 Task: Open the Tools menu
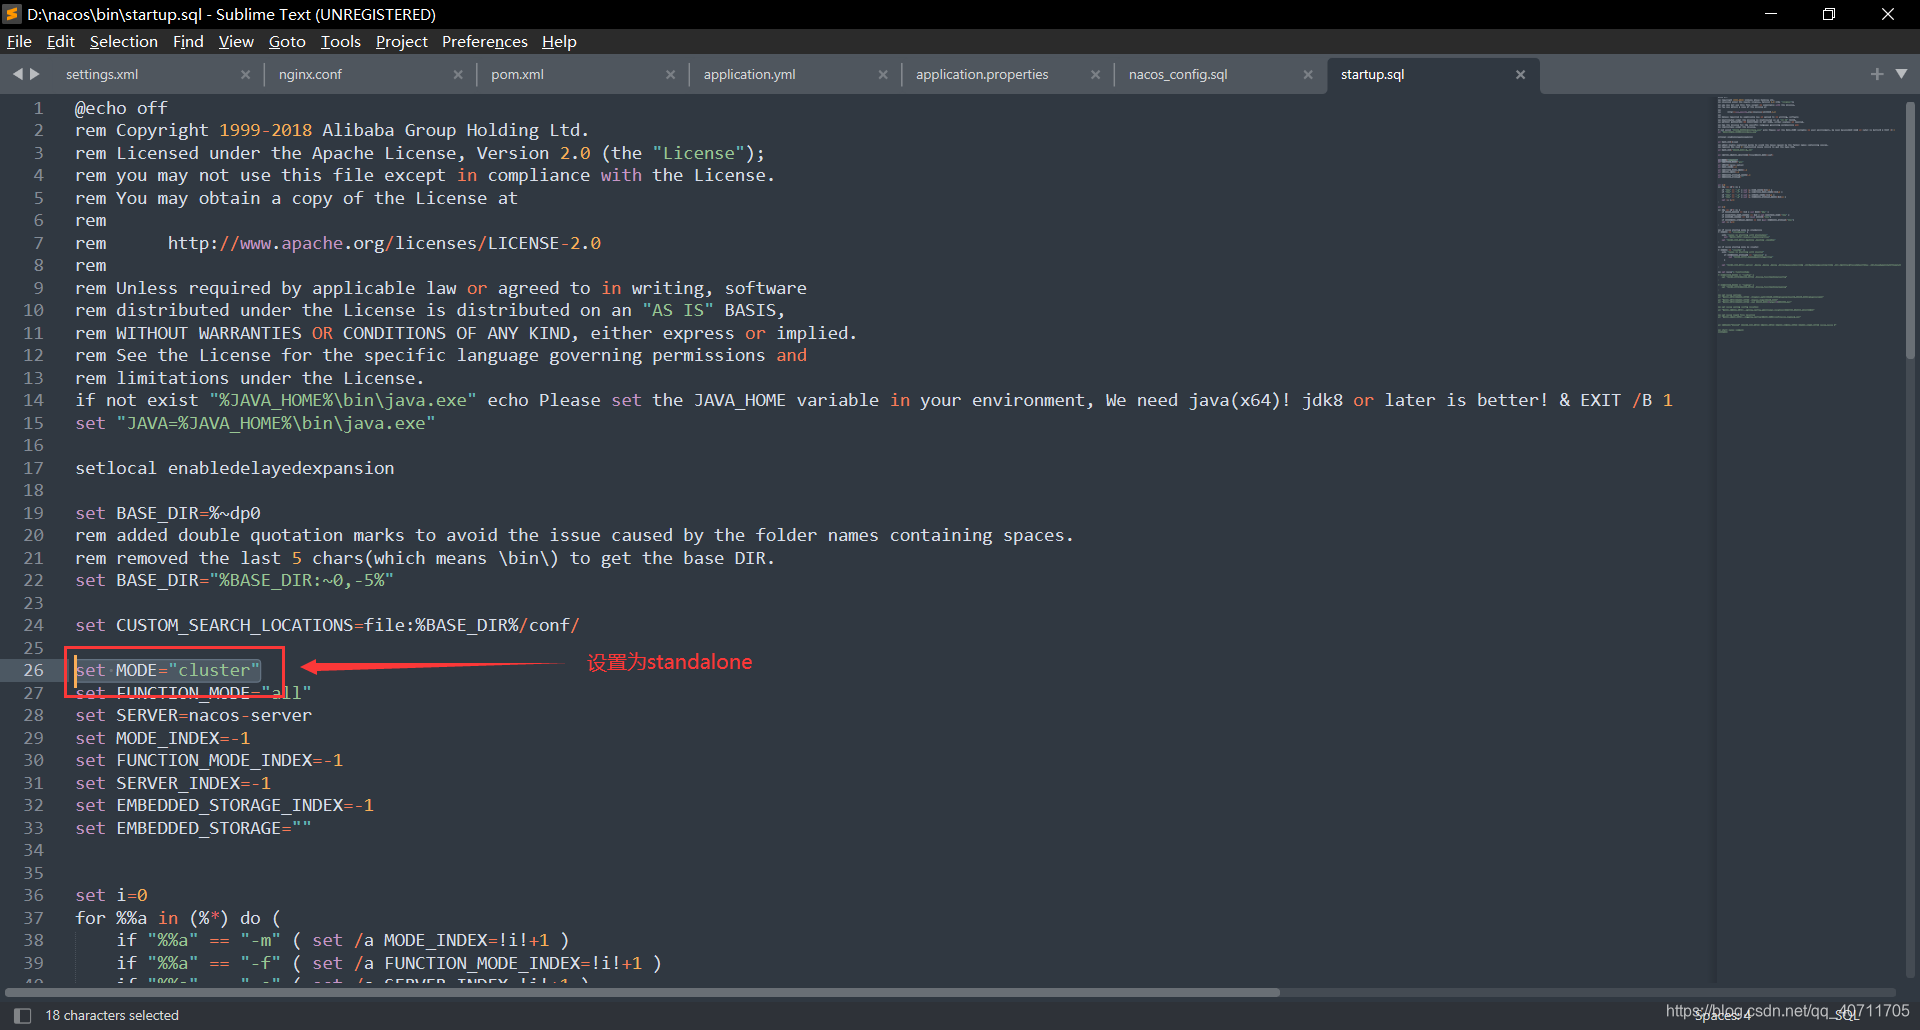tap(340, 41)
